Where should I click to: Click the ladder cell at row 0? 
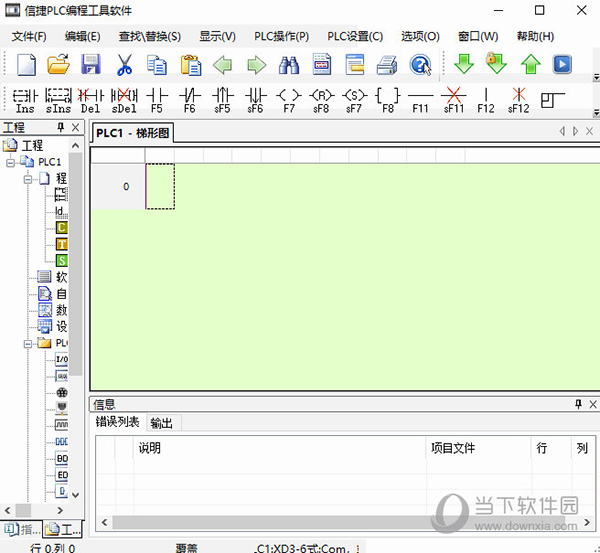point(160,186)
